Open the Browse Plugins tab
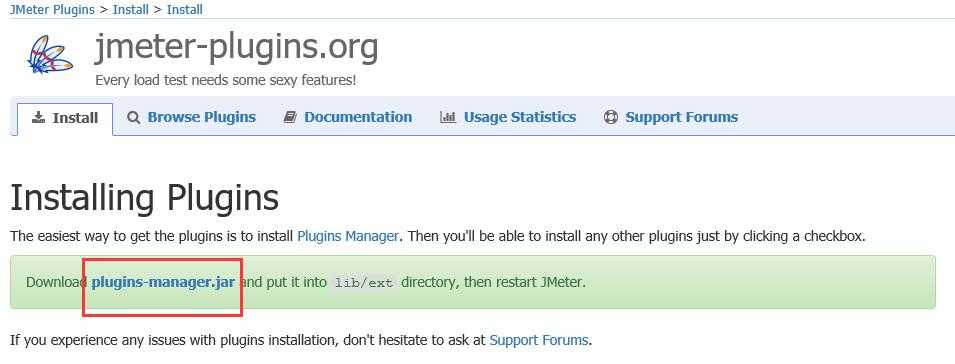This screenshot has width=955, height=364. pyautogui.click(x=202, y=117)
